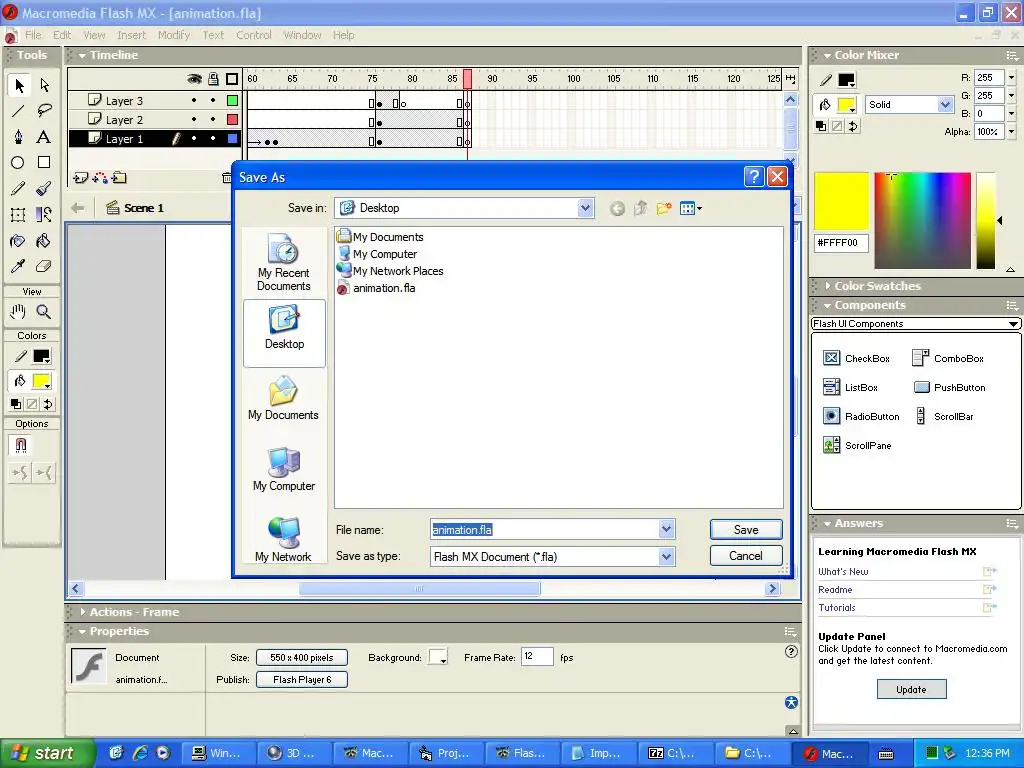
Task: Expand the Actions - Frame panel
Action: [x=82, y=612]
